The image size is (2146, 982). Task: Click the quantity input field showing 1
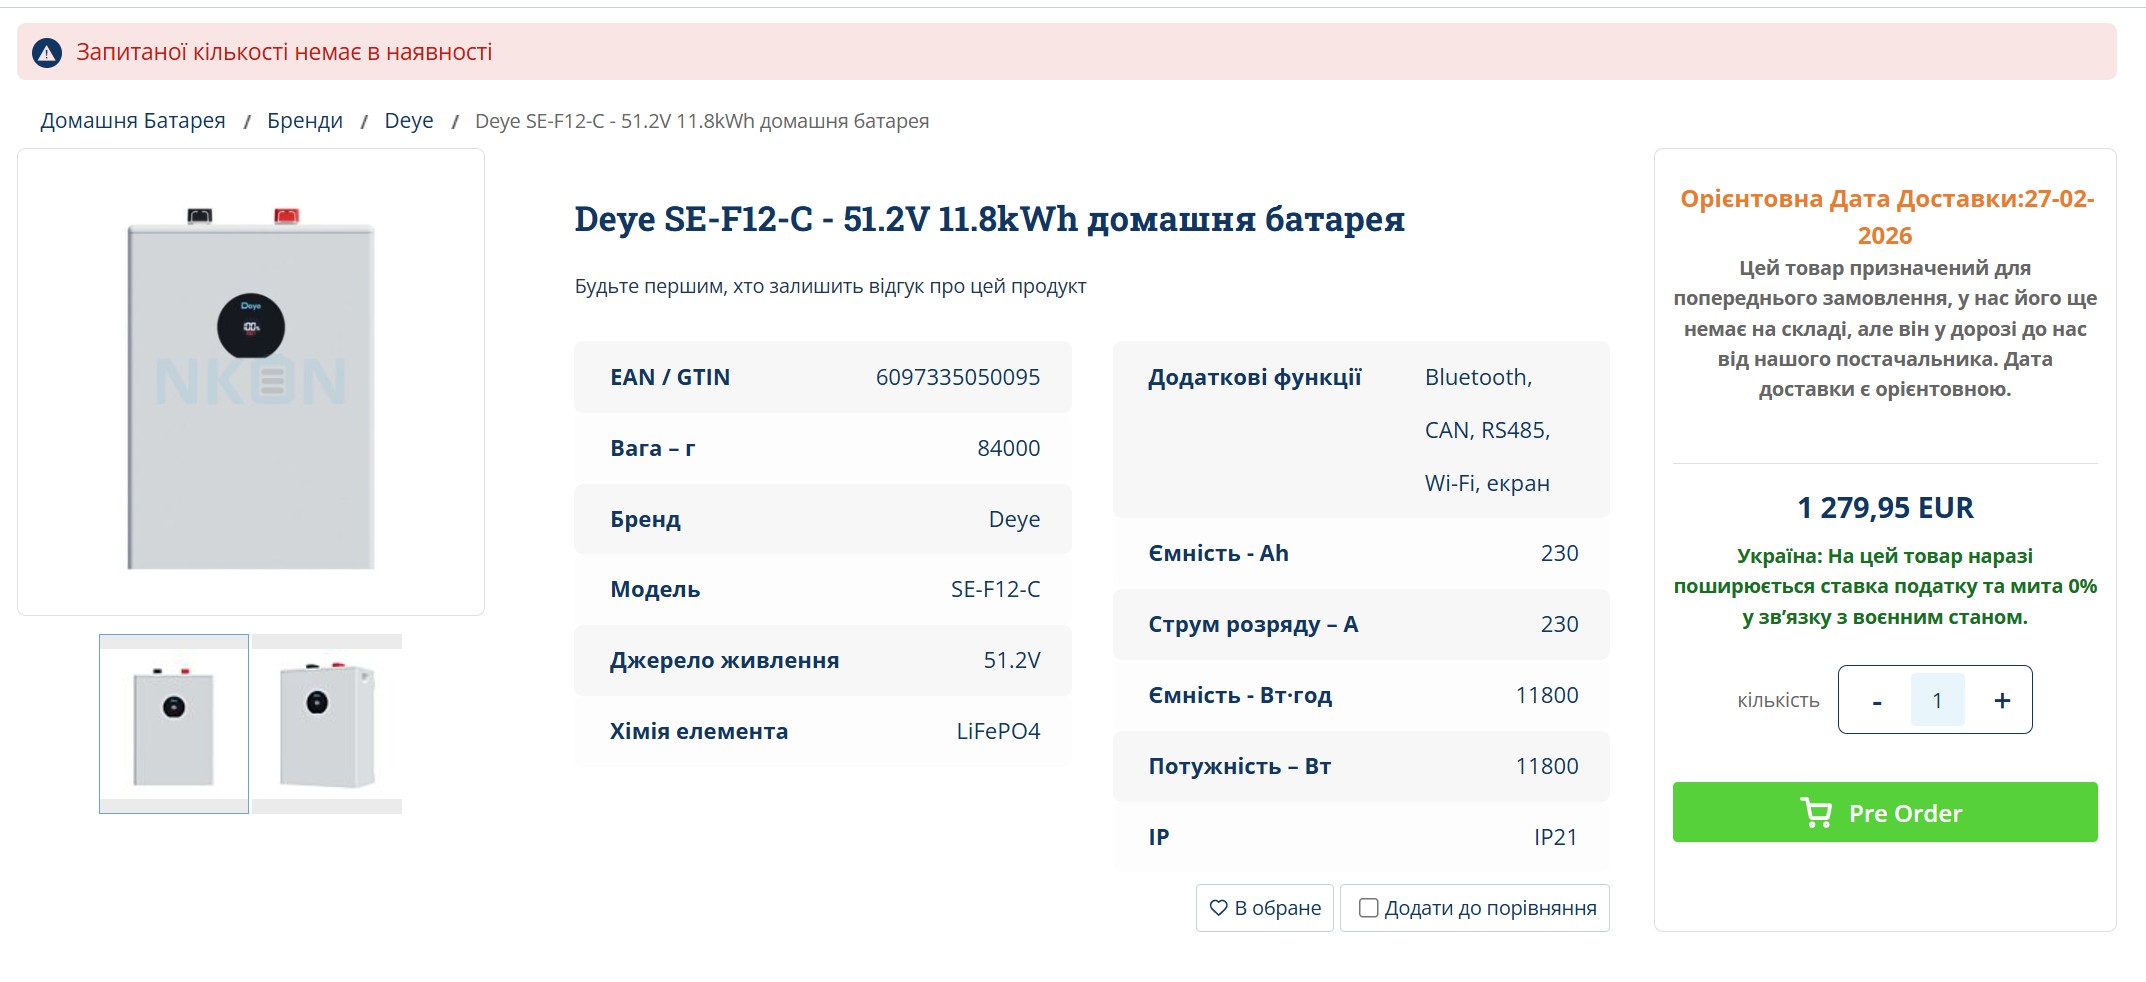point(1937,700)
